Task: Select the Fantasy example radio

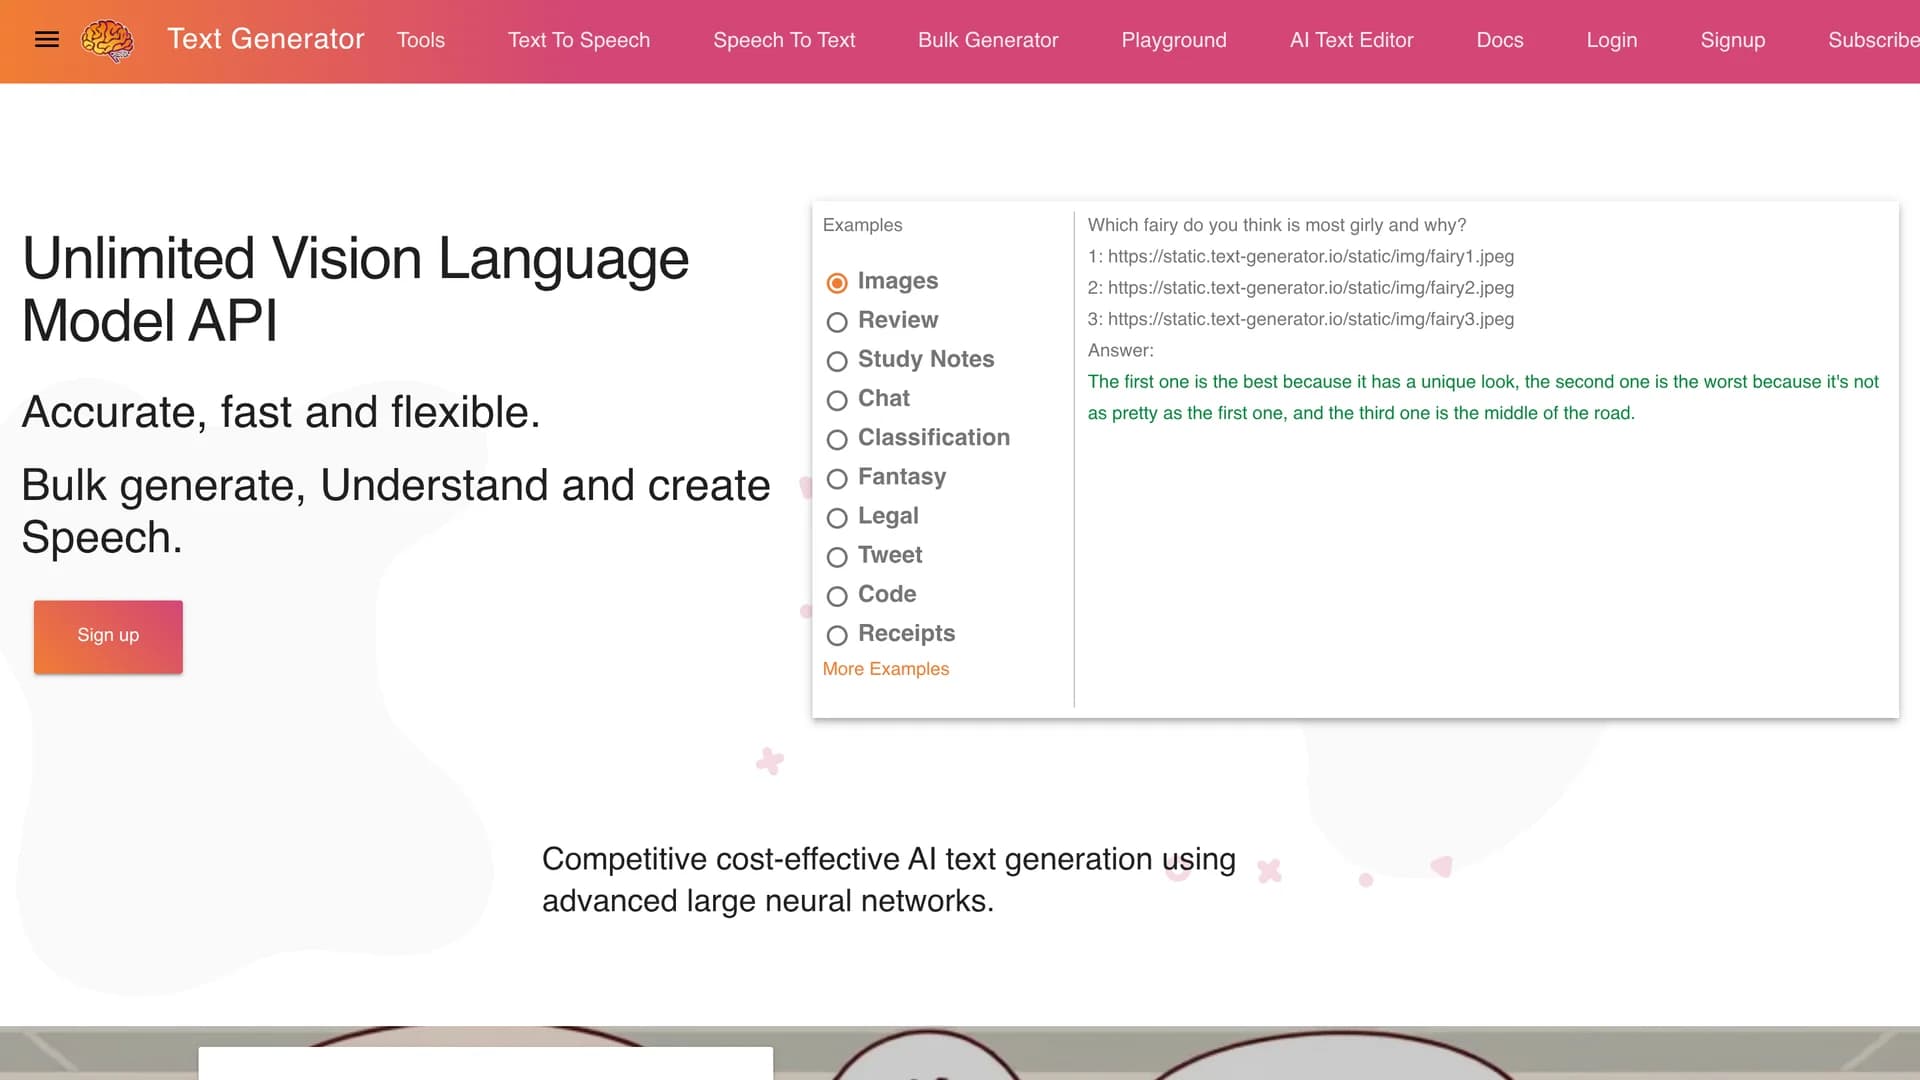Action: (x=837, y=479)
